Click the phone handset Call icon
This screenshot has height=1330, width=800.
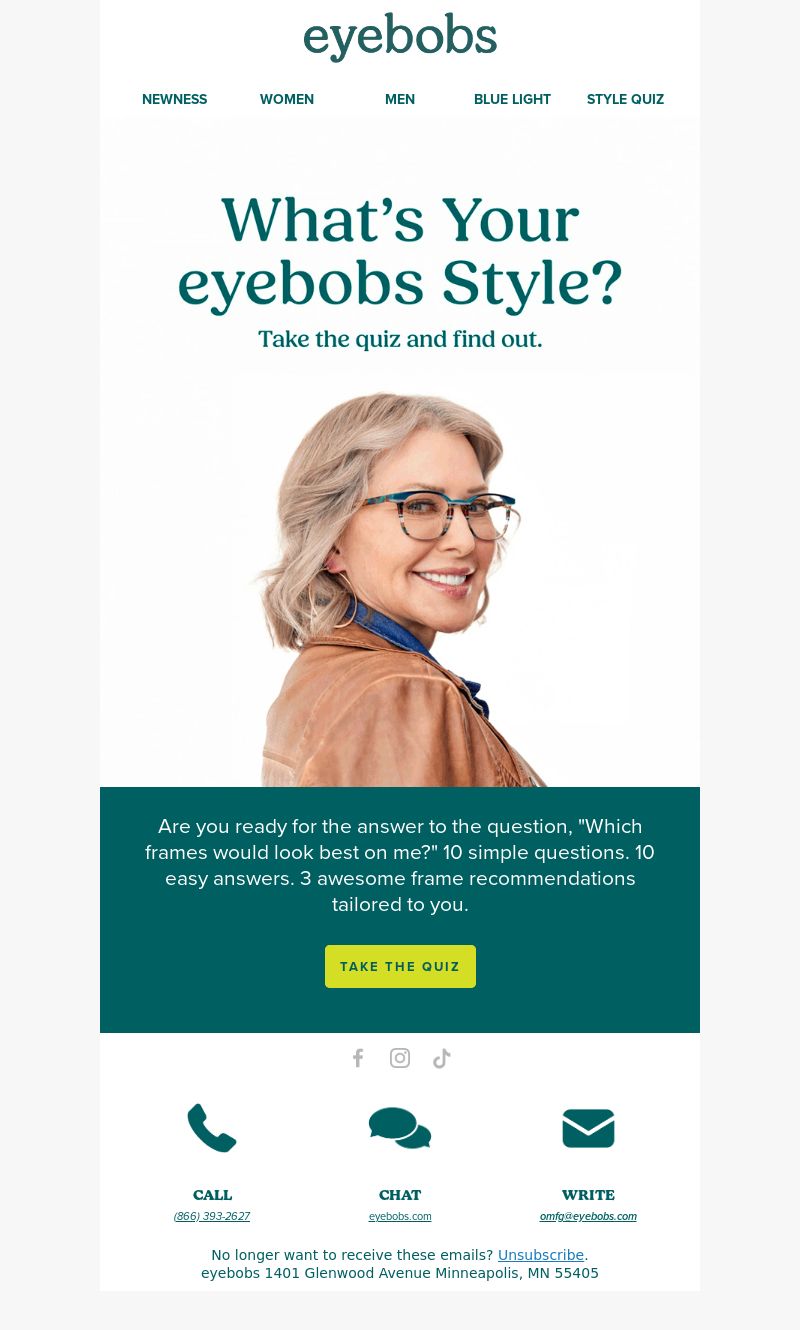(212, 1128)
